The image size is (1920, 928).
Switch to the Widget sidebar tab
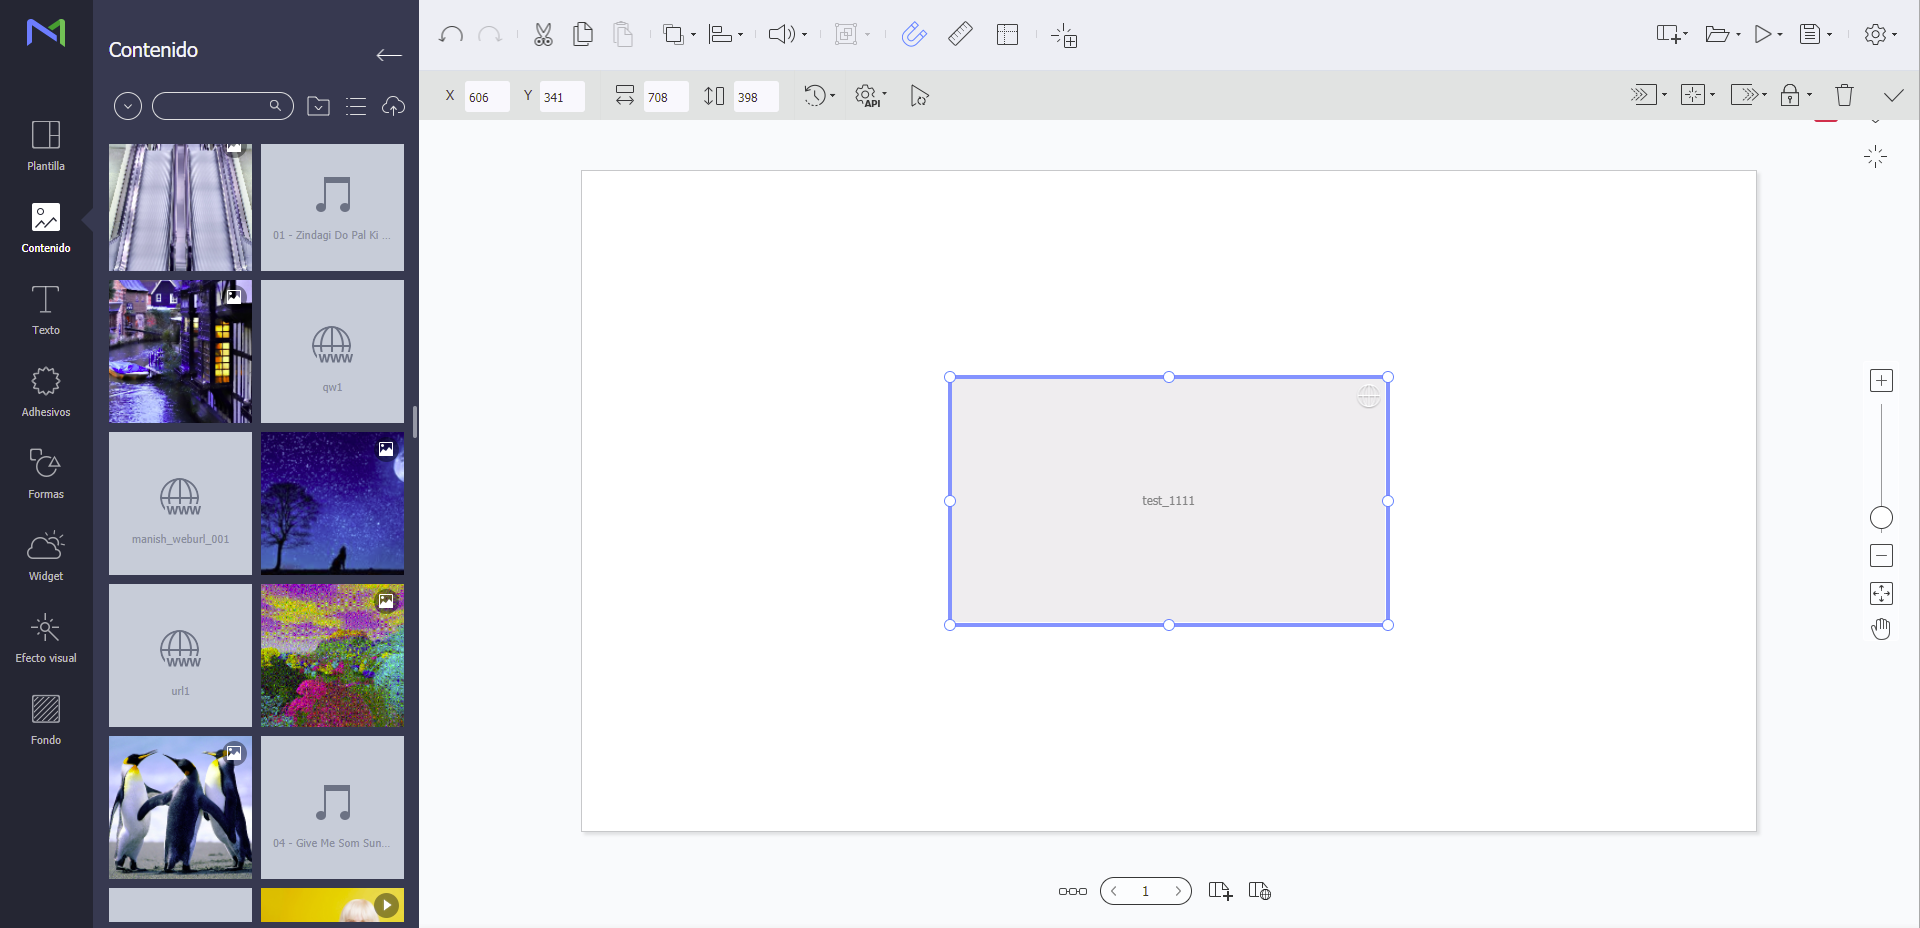(46, 556)
